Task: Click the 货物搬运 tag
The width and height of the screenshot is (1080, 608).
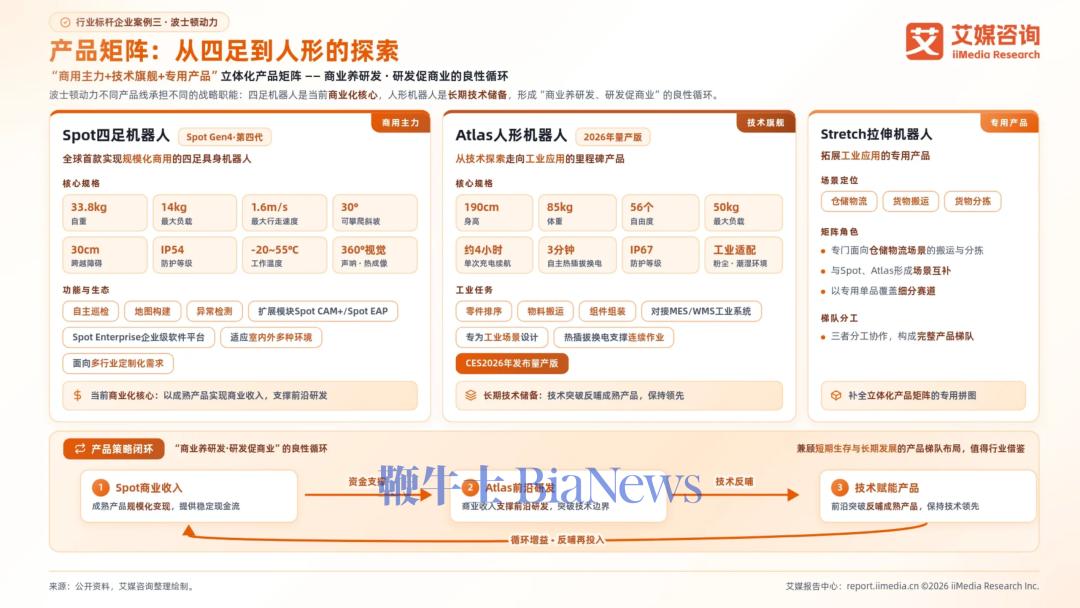Action: (911, 201)
